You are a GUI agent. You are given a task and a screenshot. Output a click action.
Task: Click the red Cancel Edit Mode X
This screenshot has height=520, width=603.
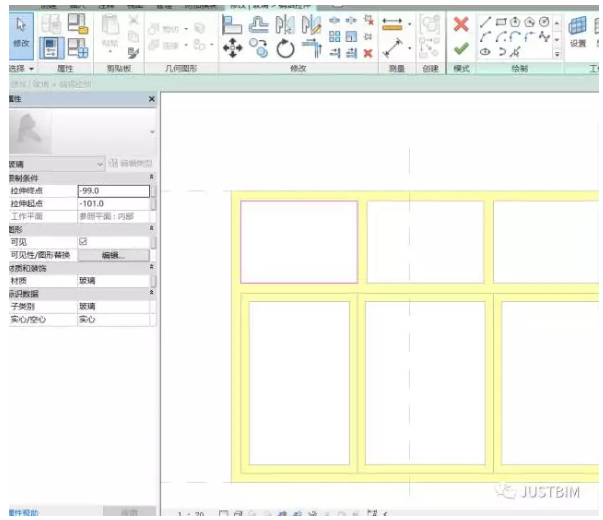coord(461,25)
